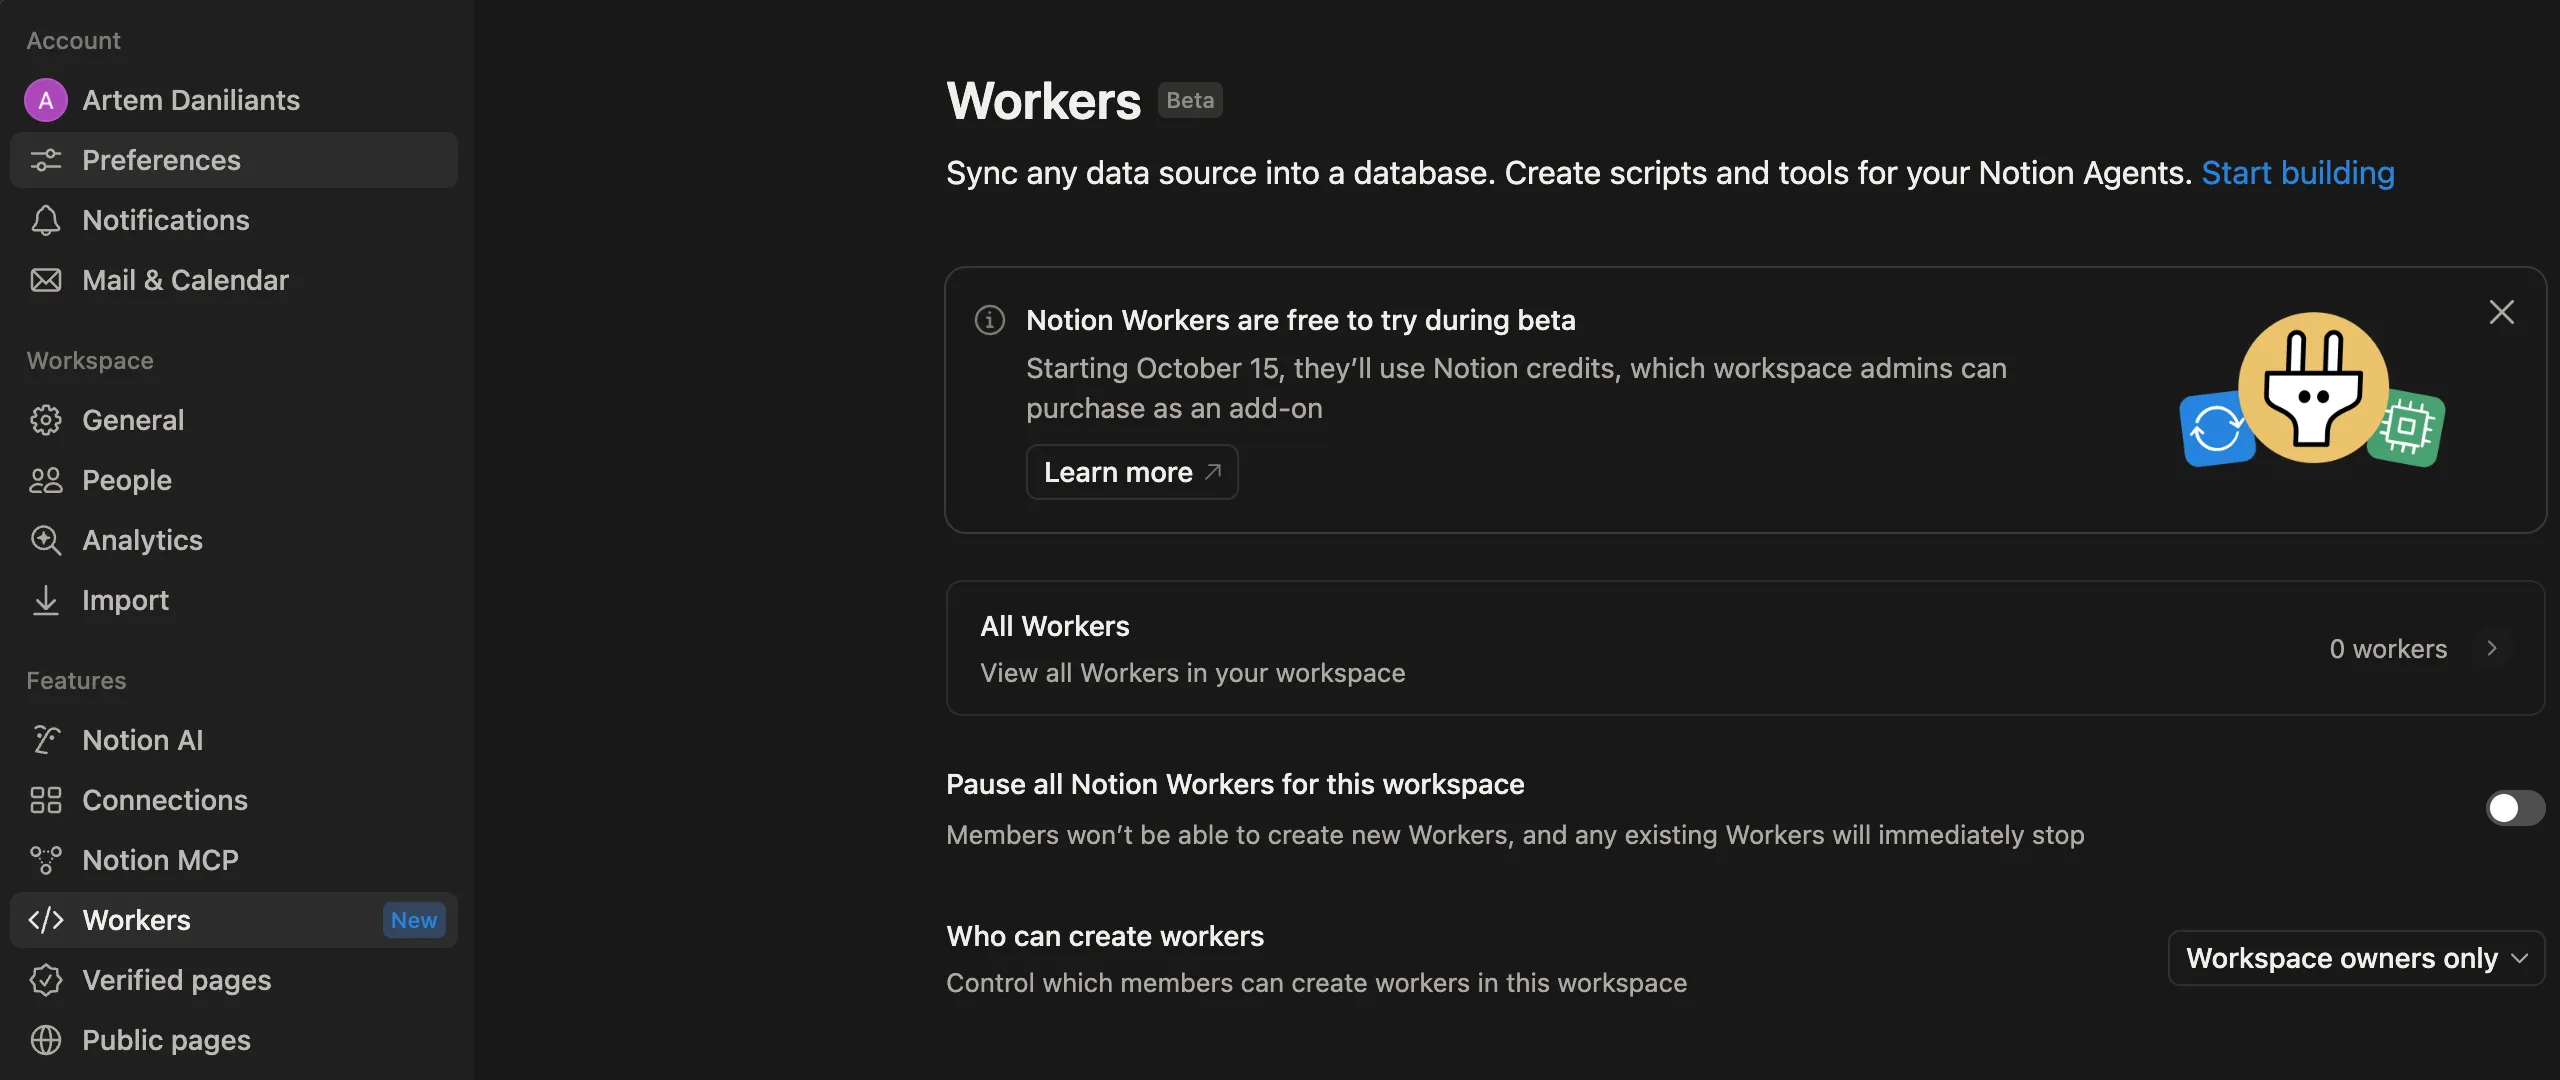Open General workspace settings
The width and height of the screenshot is (2560, 1080).
(x=234, y=420)
